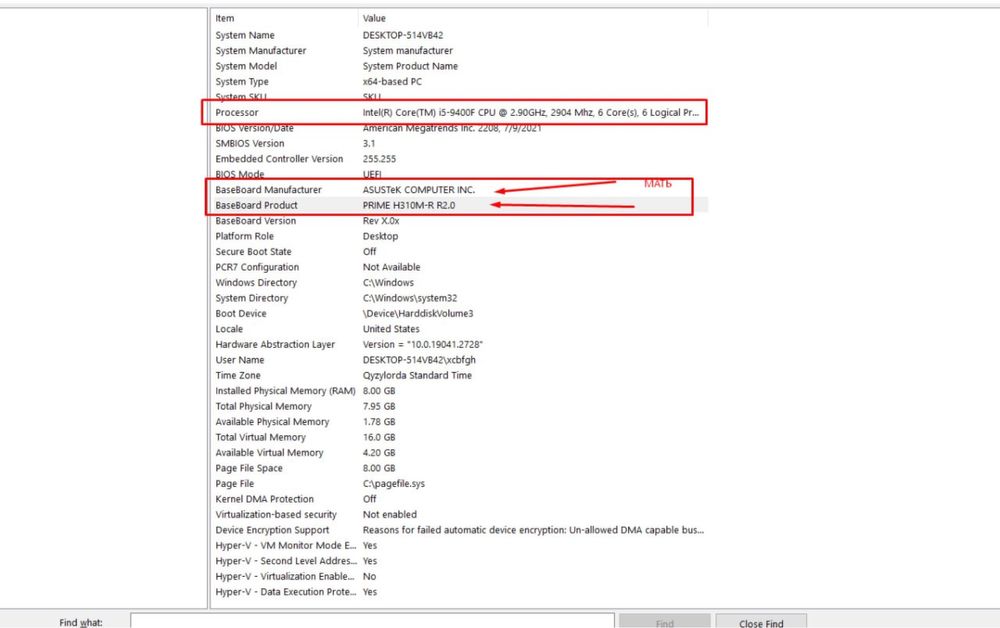Click the Item column header

point(224,18)
